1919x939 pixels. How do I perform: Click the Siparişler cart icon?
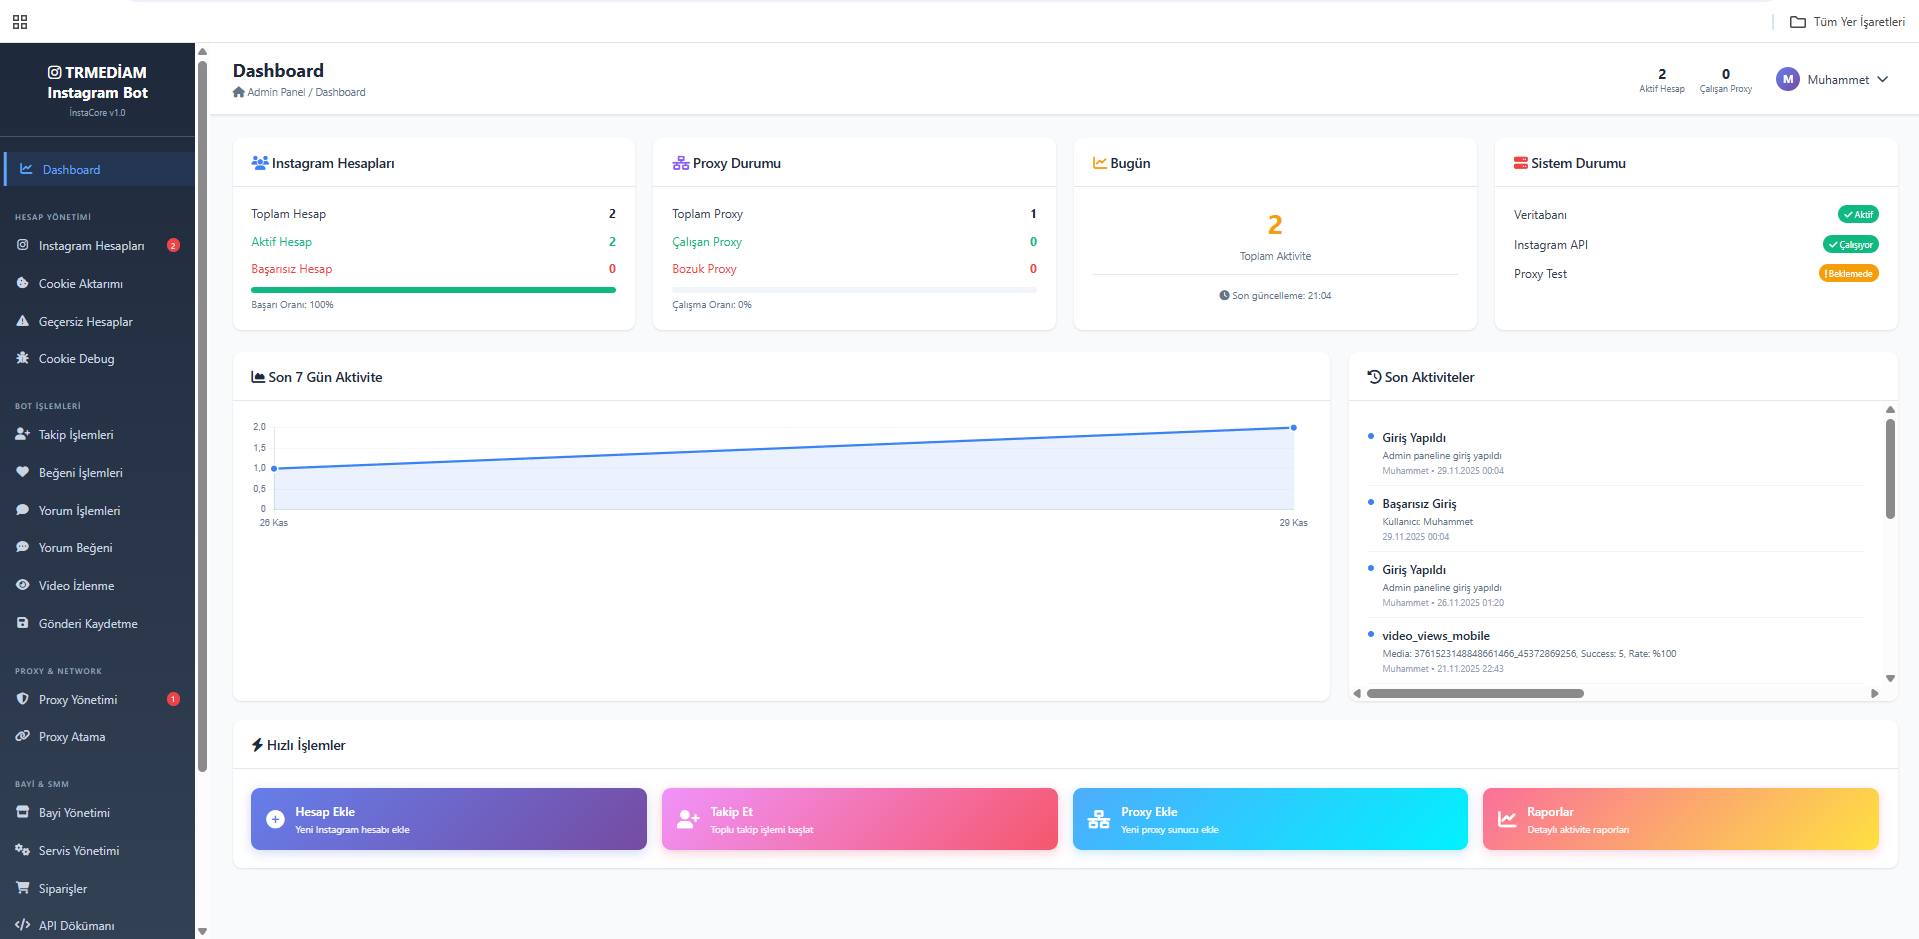[22, 888]
